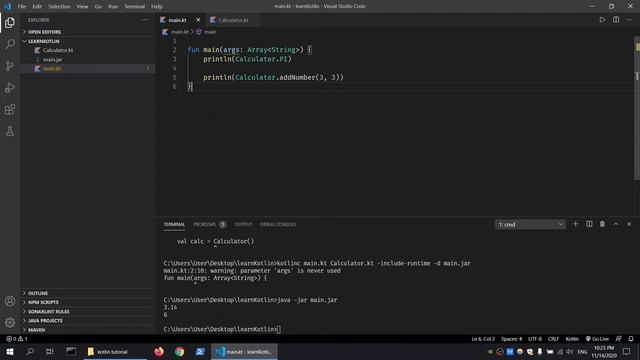The image size is (640, 360).
Task: Open the Edit menu
Action: click(x=37, y=7)
